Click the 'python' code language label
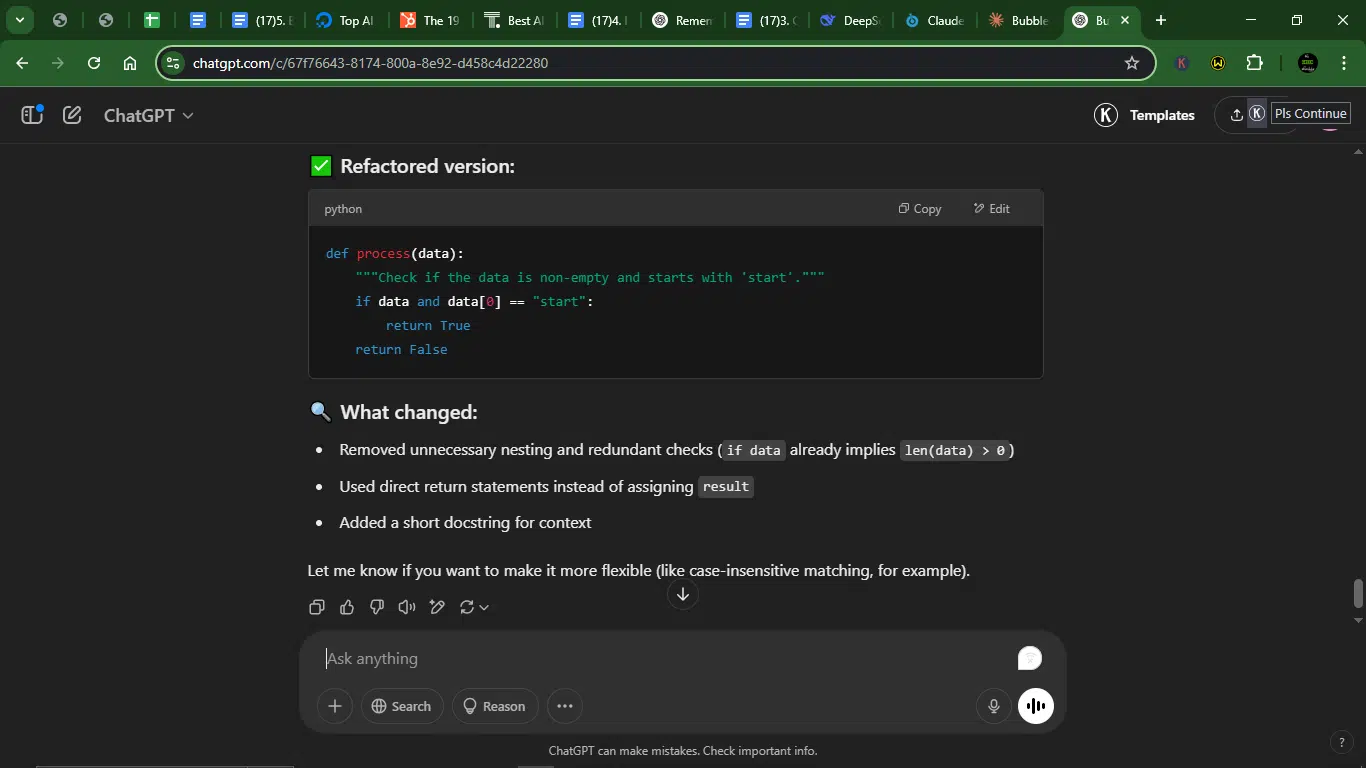Image resolution: width=1366 pixels, height=768 pixels. [343, 209]
